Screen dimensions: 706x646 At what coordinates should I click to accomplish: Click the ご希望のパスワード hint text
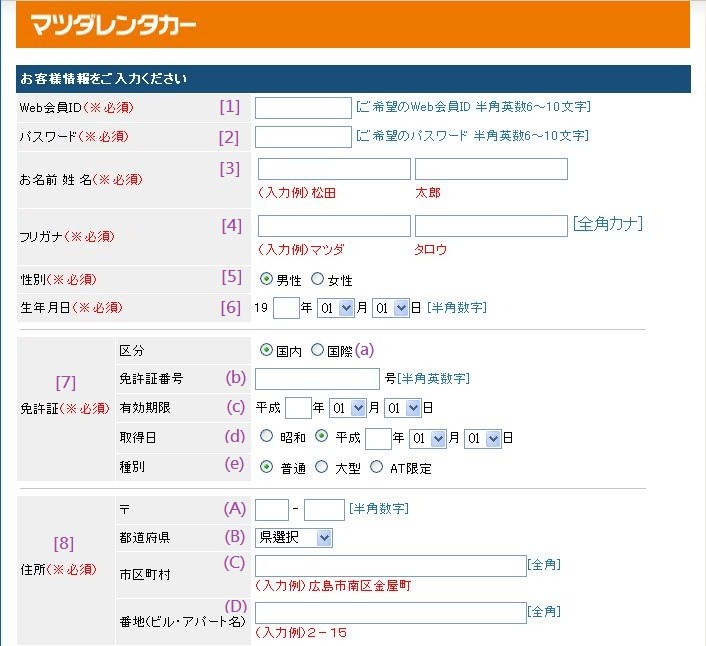(472, 136)
